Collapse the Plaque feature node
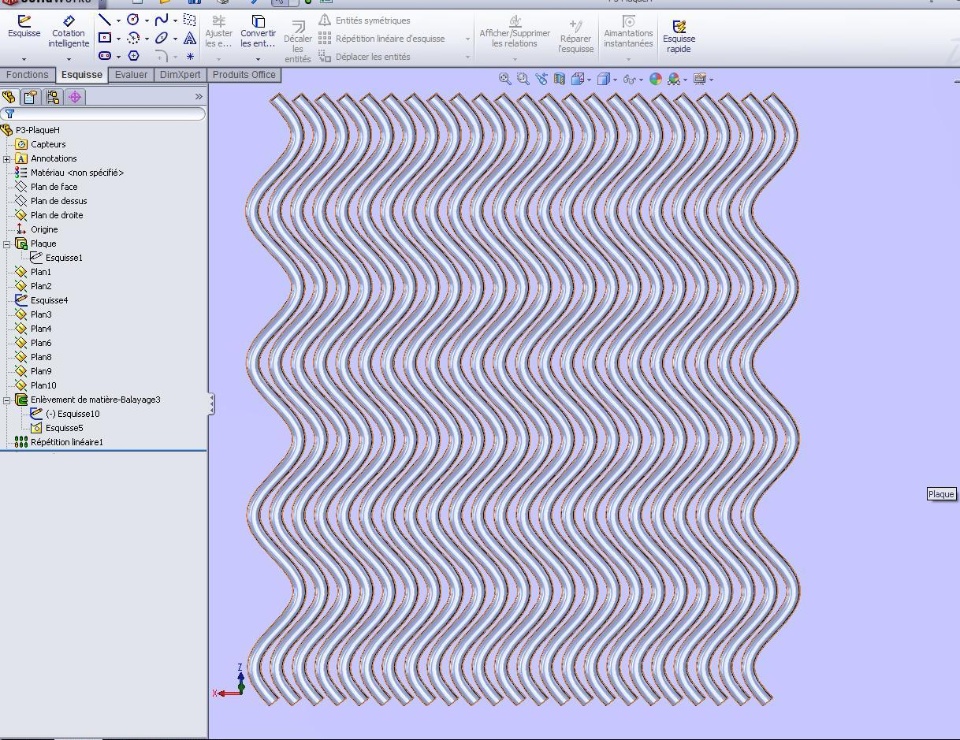This screenshot has width=960, height=740. coord(7,244)
